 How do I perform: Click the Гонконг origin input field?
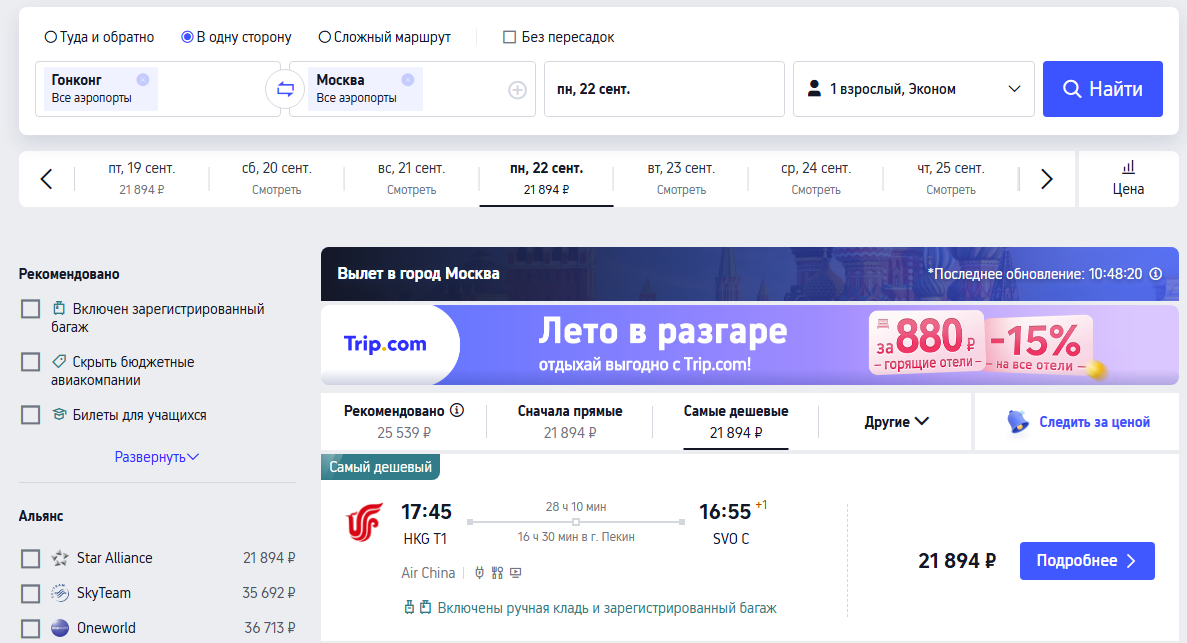157,89
